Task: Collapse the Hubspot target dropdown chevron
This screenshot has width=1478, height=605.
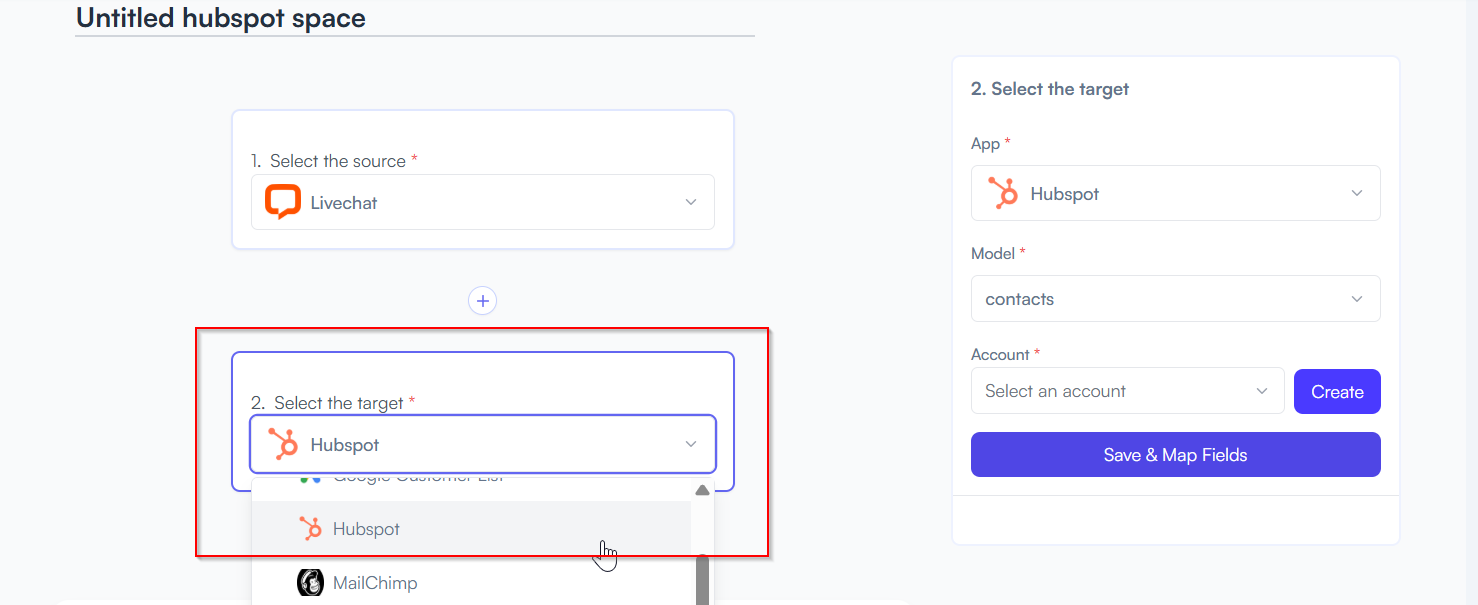Action: click(691, 444)
